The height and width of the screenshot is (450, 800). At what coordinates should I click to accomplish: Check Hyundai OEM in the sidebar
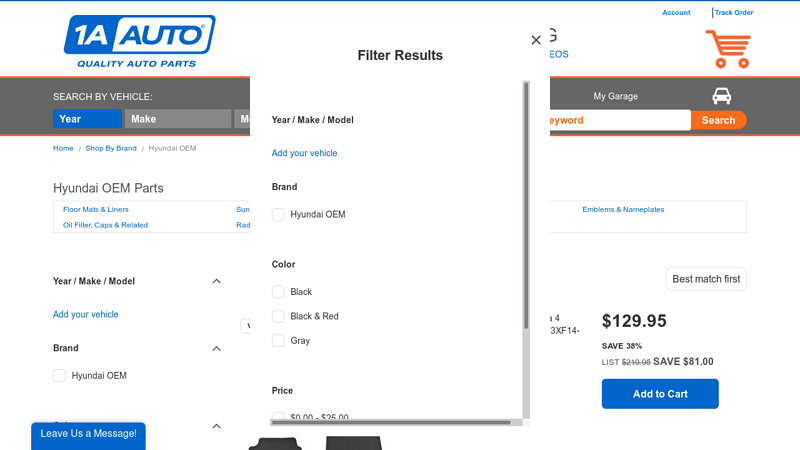pyautogui.click(x=60, y=376)
